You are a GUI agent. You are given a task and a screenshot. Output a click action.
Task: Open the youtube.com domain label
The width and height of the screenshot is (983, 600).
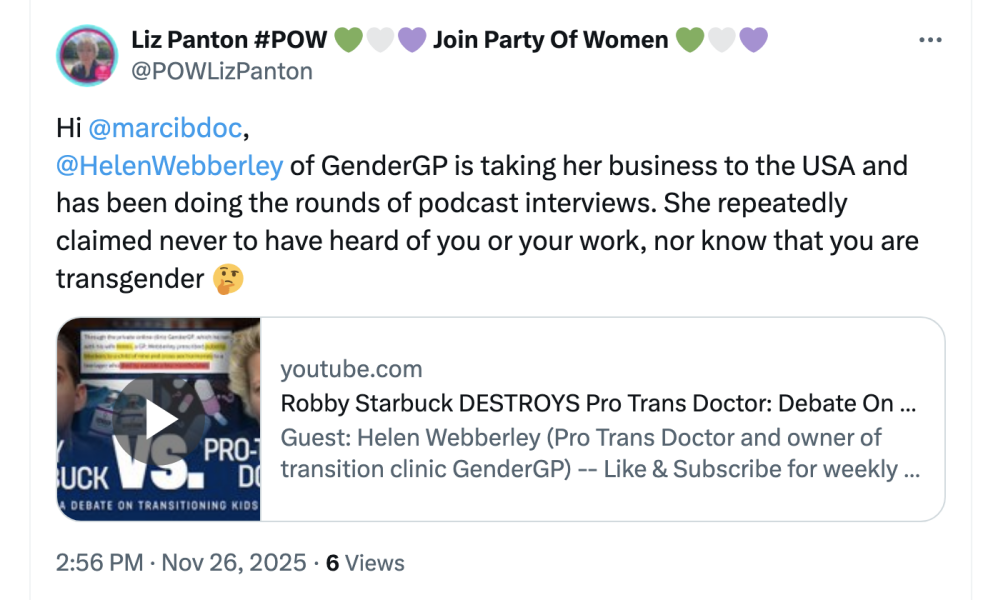[x=351, y=369]
